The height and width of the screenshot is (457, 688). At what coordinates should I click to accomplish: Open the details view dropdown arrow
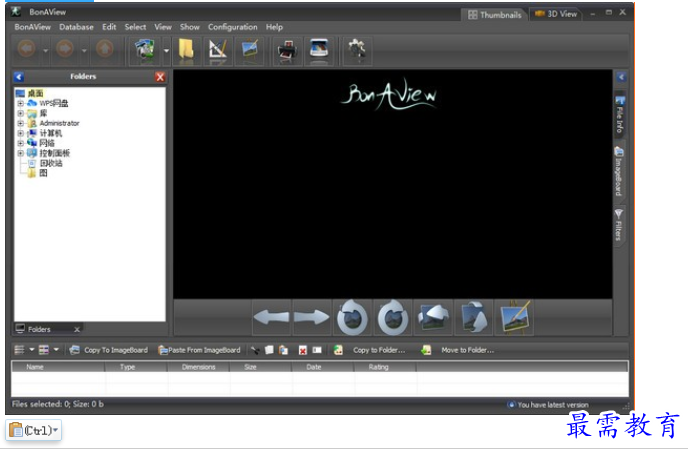pos(56,350)
